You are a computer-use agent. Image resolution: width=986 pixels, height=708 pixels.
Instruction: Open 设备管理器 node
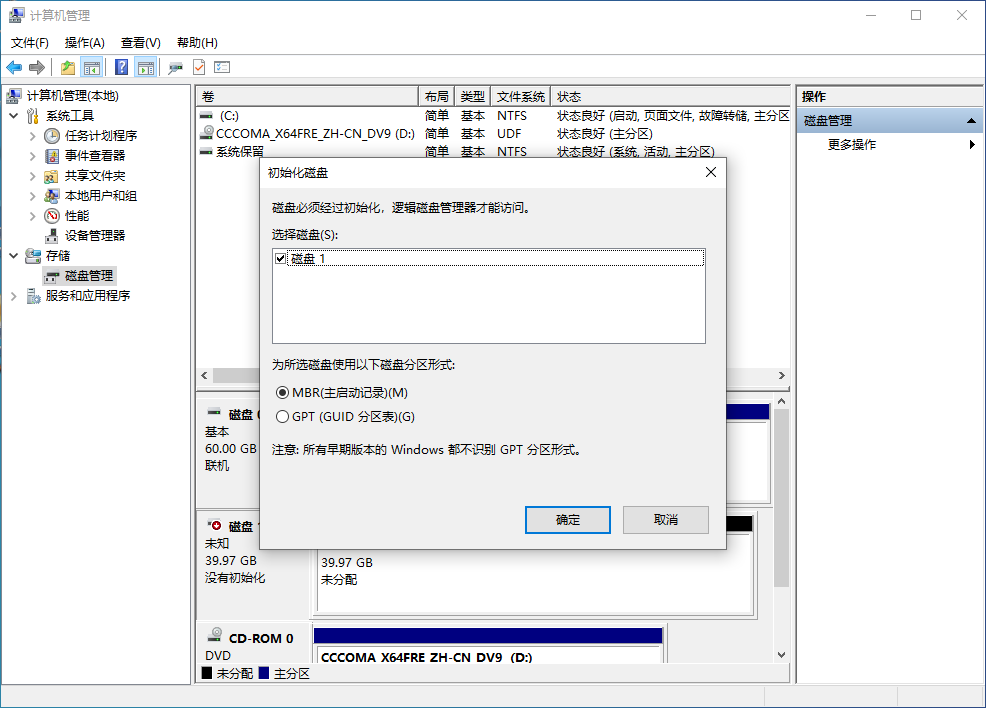[x=94, y=236]
